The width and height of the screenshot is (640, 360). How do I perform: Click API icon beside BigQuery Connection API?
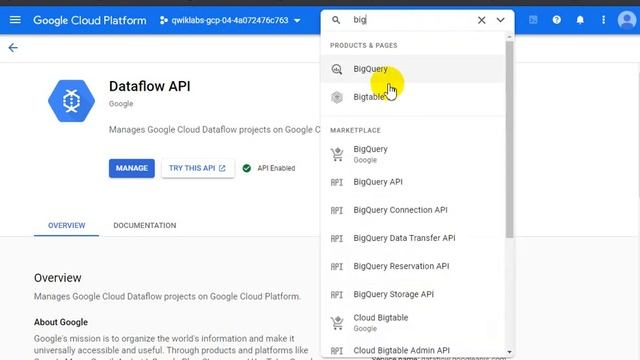pos(337,210)
